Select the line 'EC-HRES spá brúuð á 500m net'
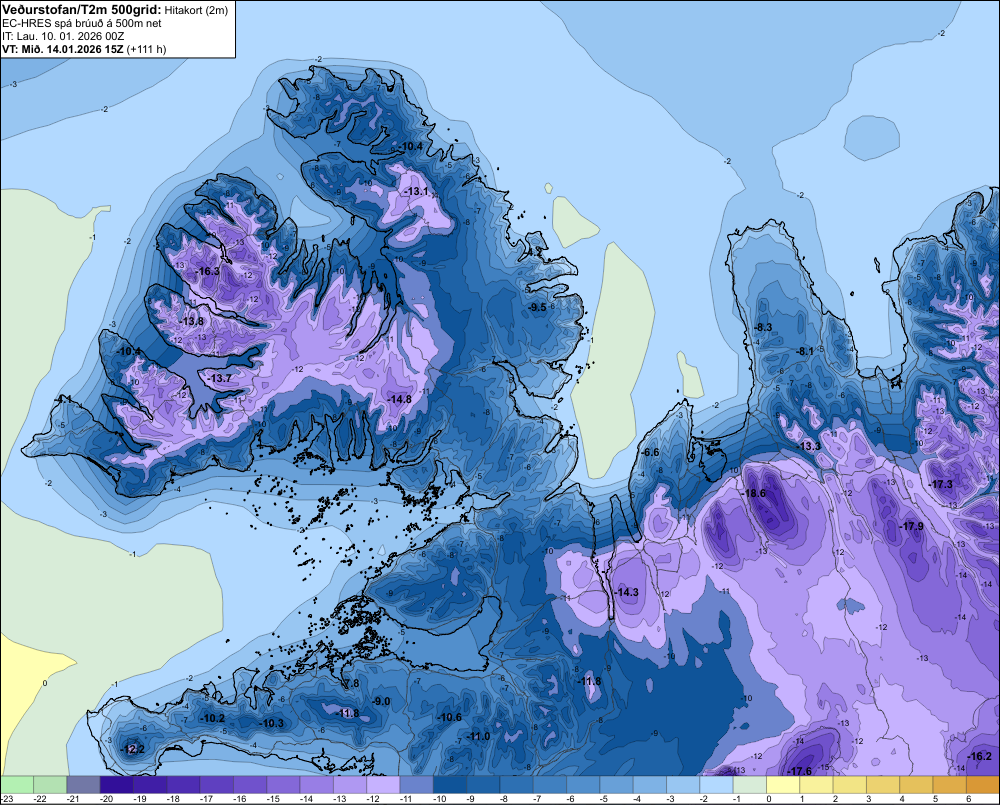 pos(82,23)
